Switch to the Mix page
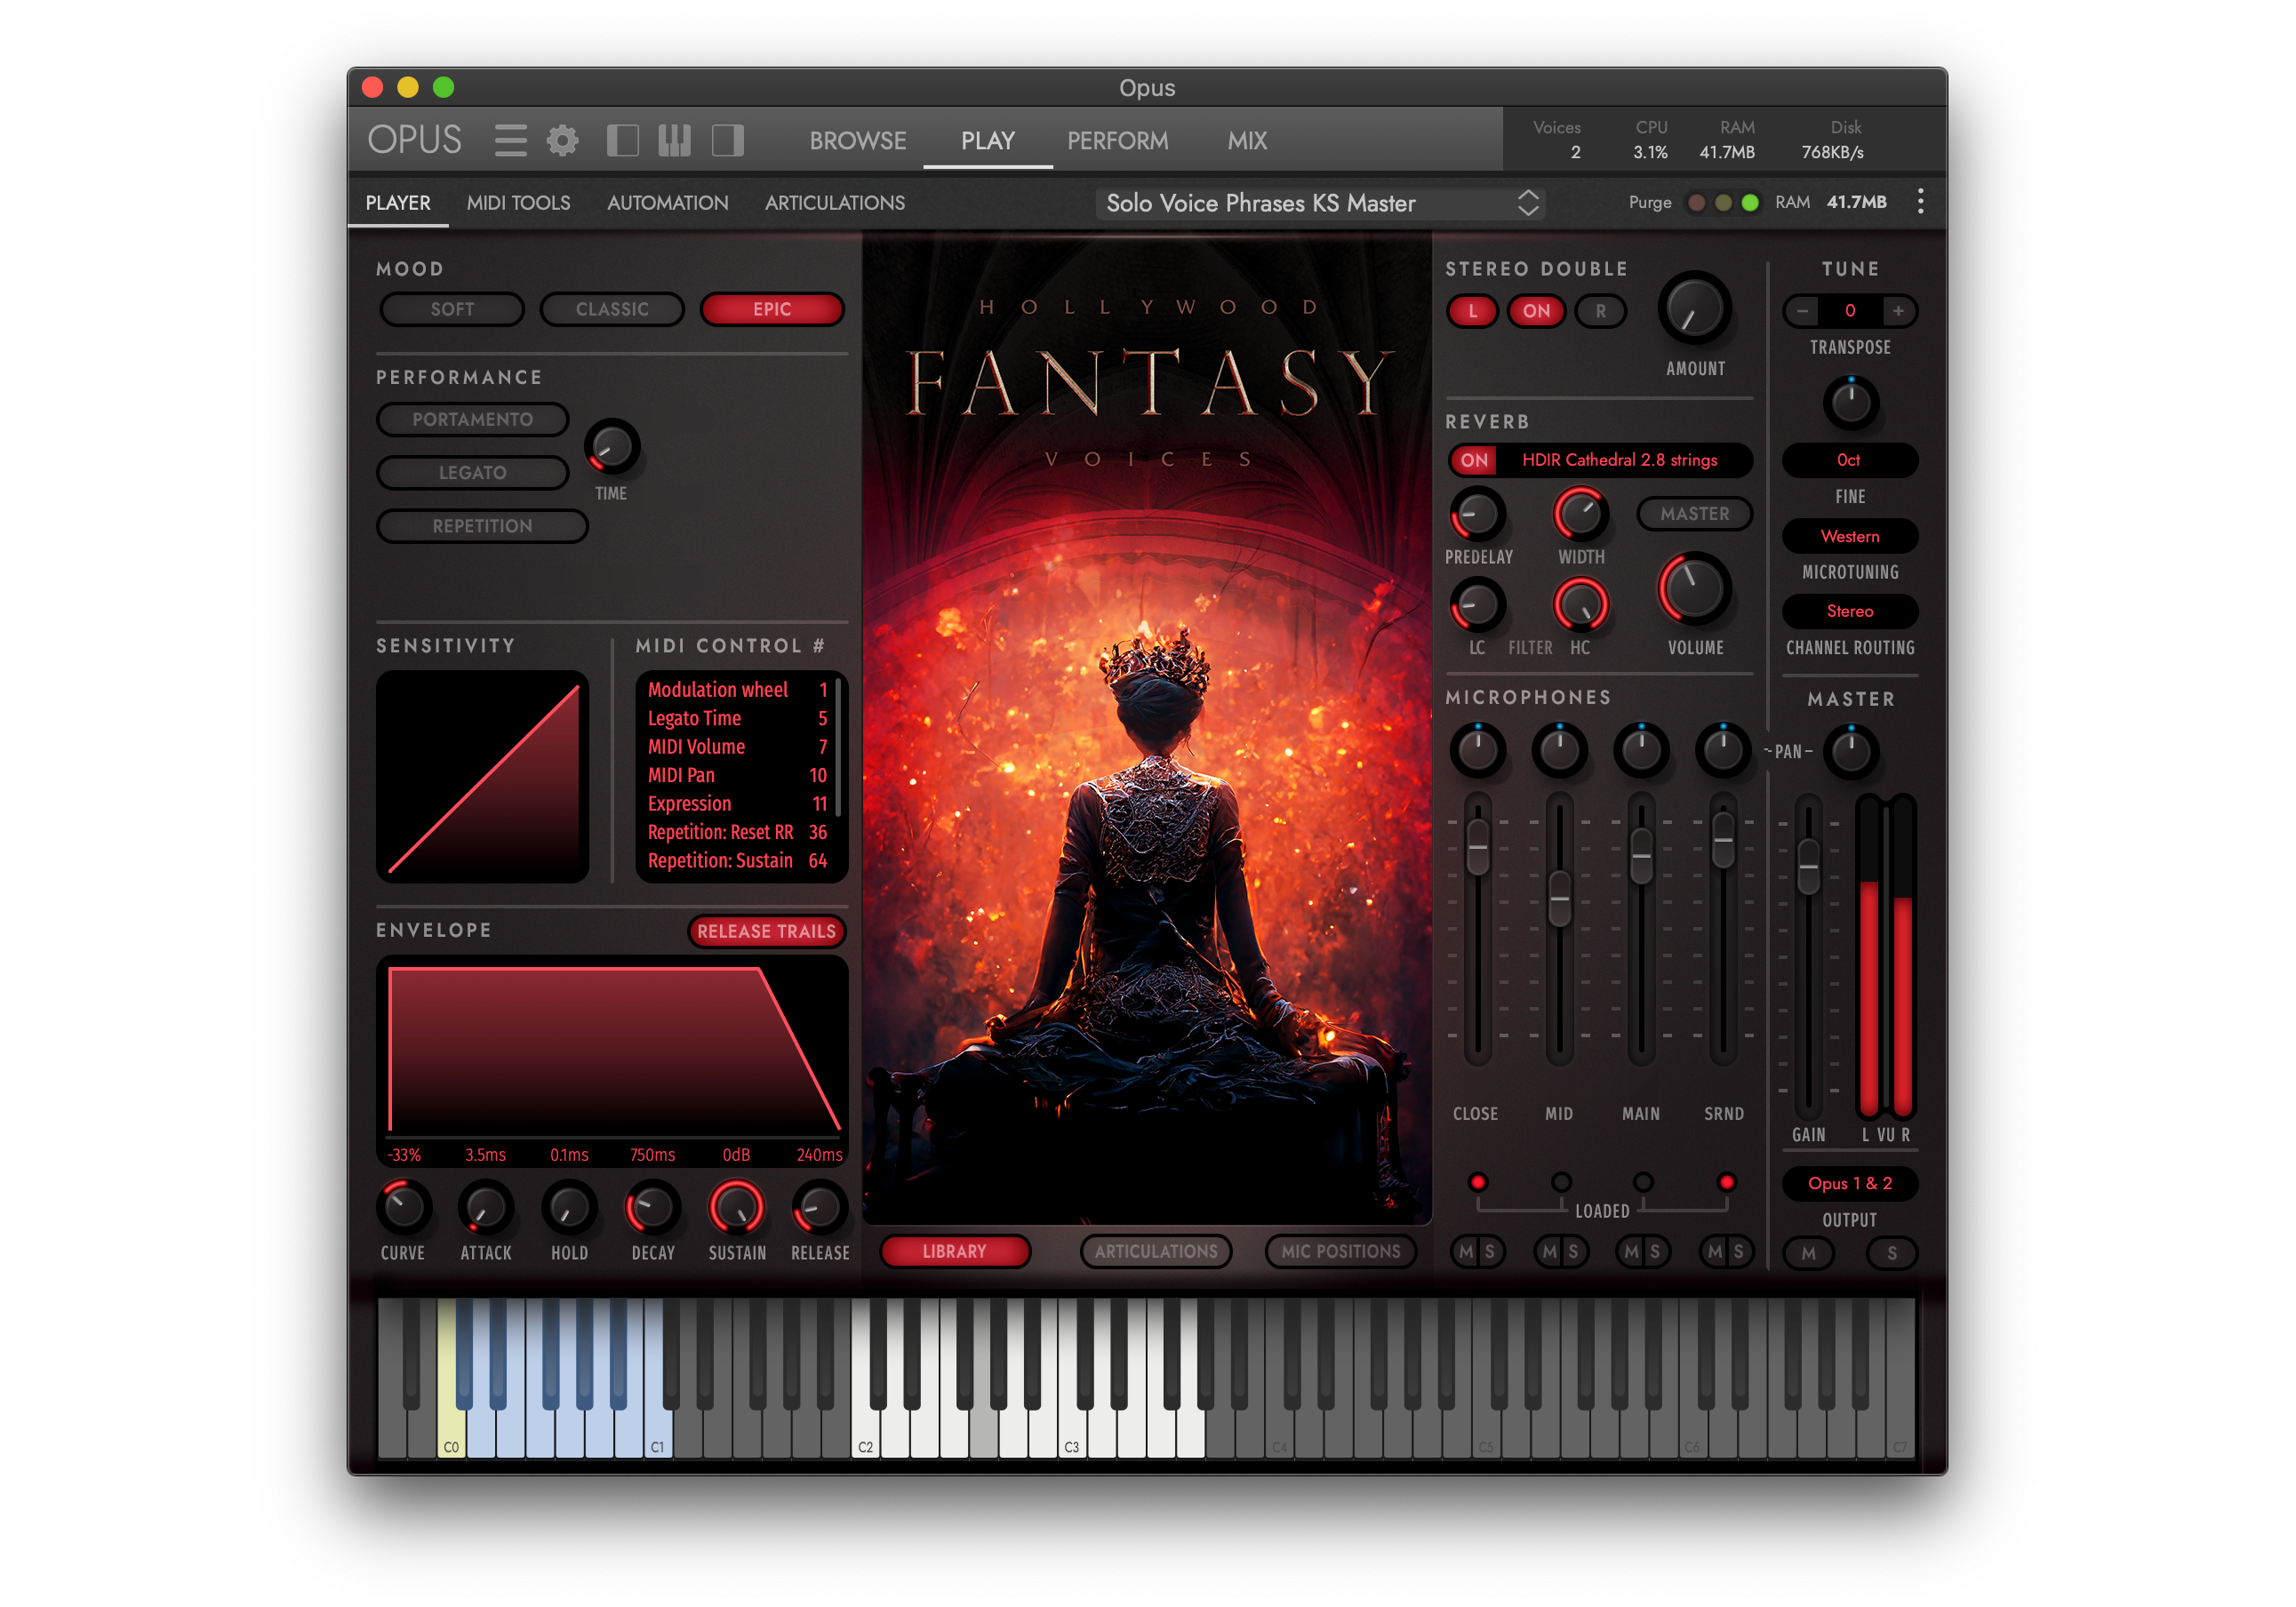This screenshot has height=1607, width=2296. tap(1247, 141)
